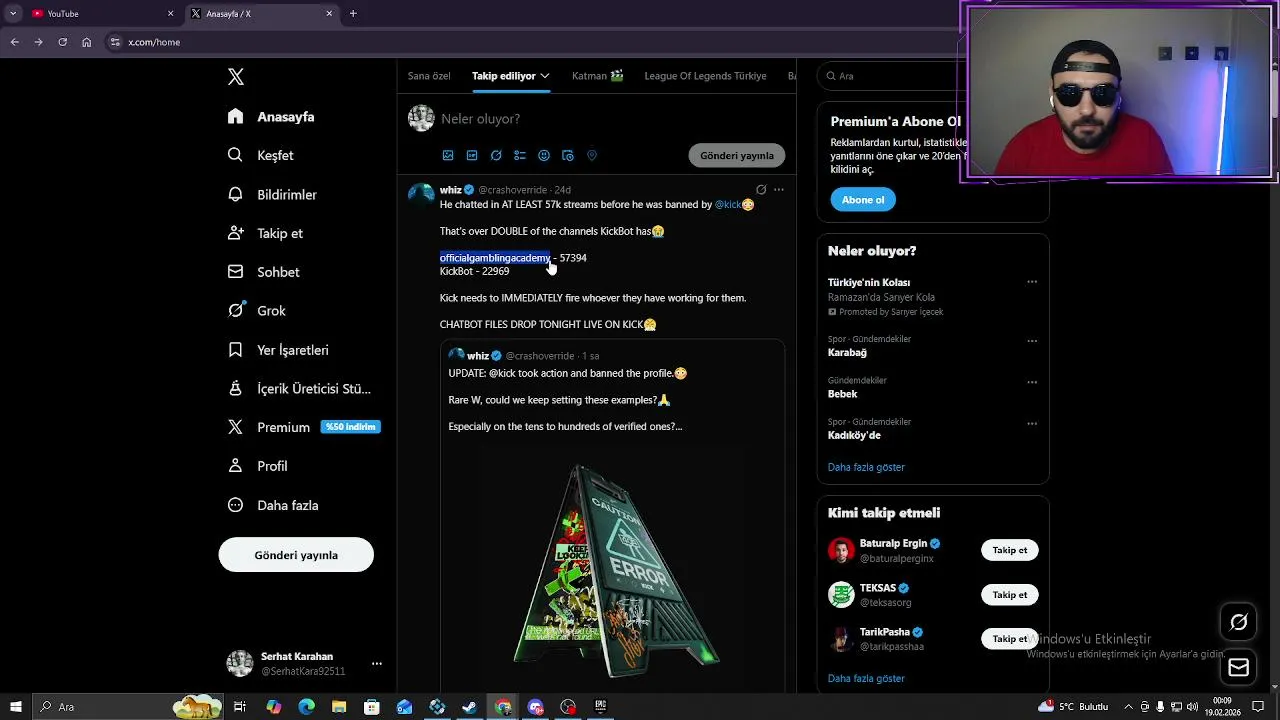Screen dimensions: 1280x720
Task: Open Epic Games Launcher from taskbar
Action: point(601,707)
